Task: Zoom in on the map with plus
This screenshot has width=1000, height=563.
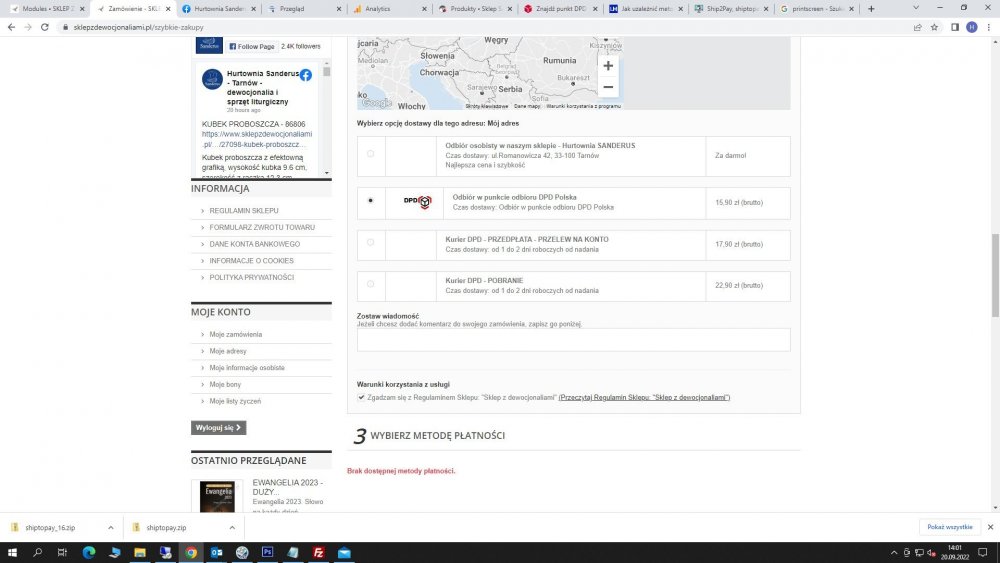Action: pyautogui.click(x=608, y=66)
